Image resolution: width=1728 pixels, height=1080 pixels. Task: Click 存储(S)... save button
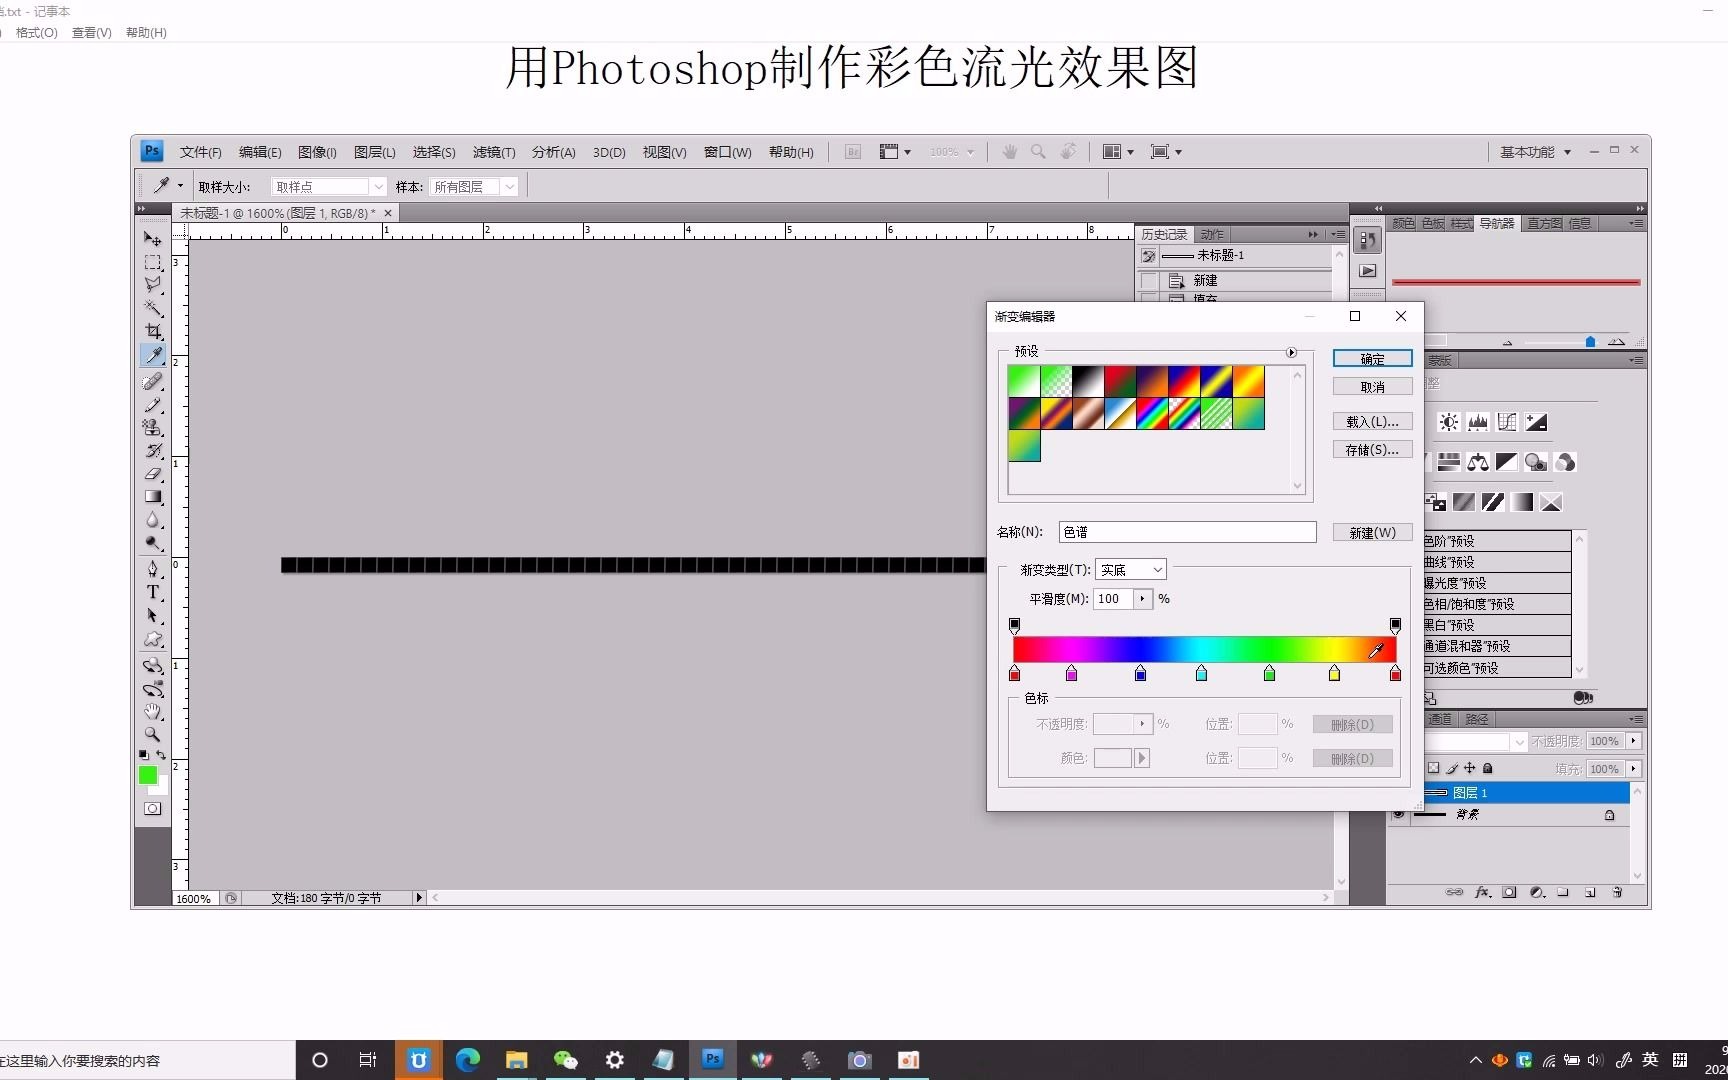pos(1372,450)
